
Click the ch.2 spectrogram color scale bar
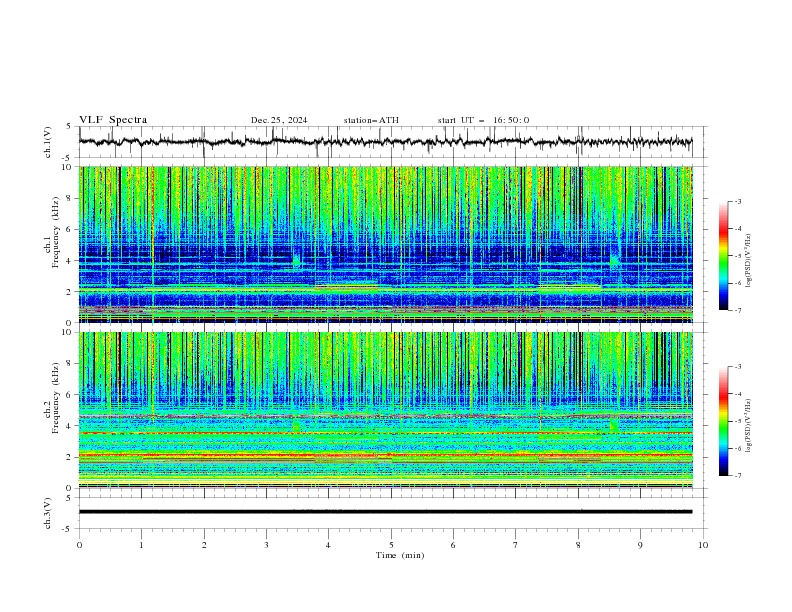click(x=723, y=421)
